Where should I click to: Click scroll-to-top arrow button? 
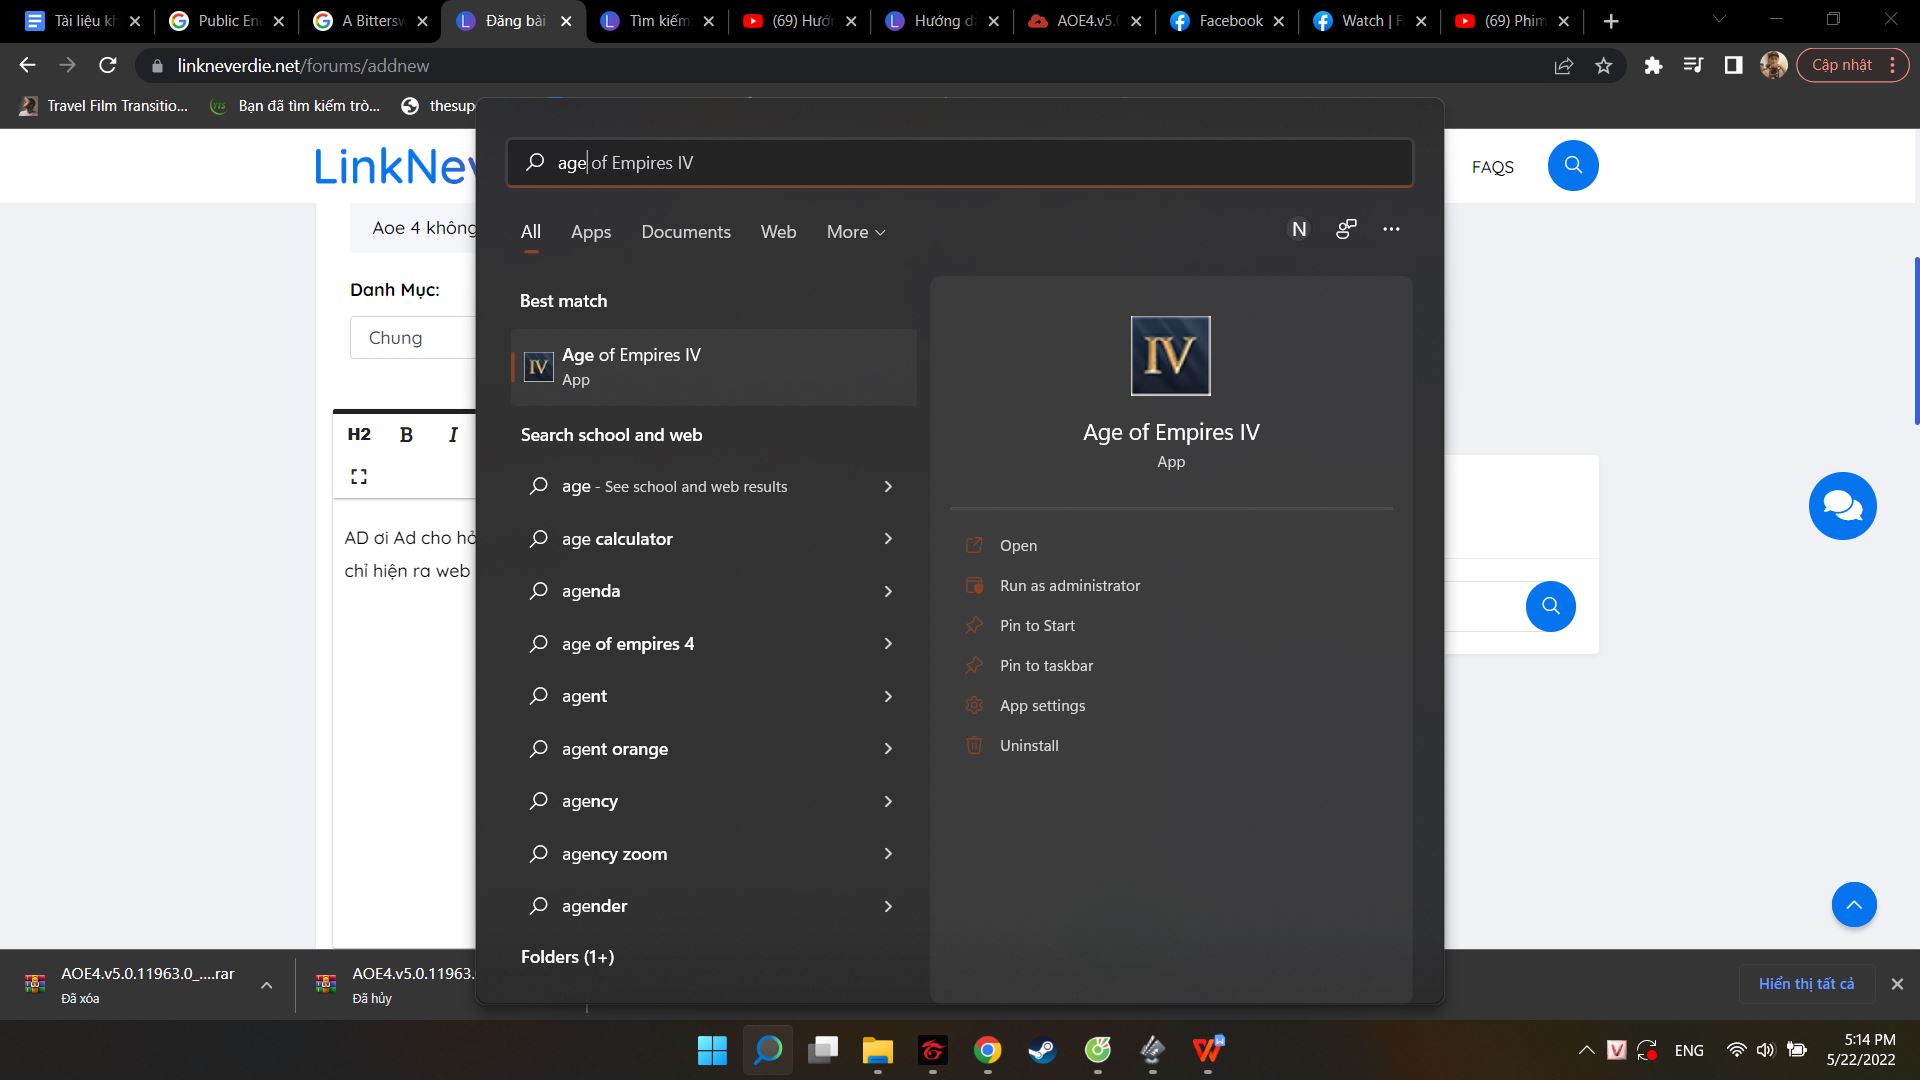tap(1853, 905)
